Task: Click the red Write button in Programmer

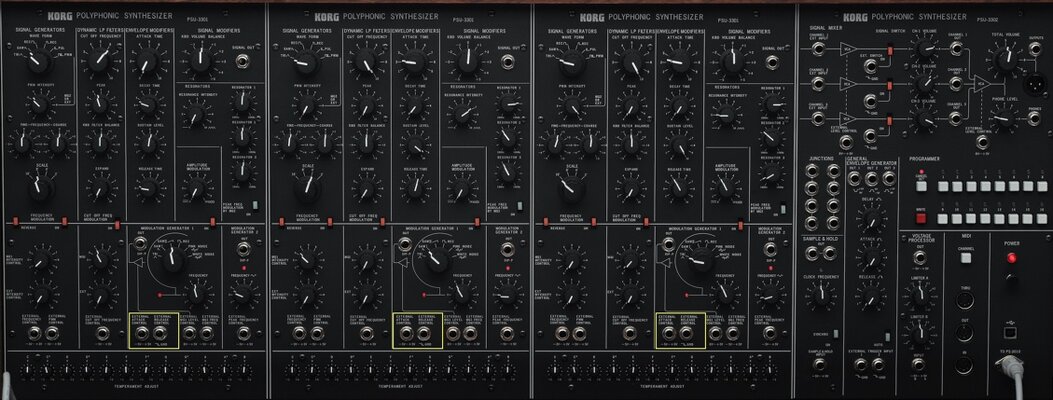Action: click(x=921, y=218)
